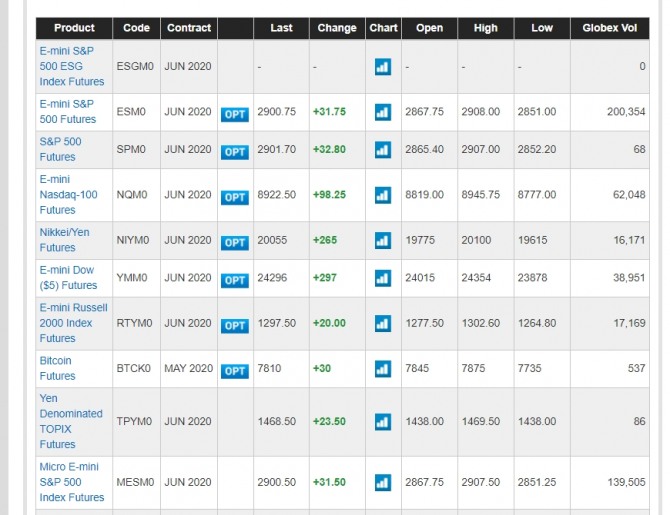The image size is (670, 515).
Task: Open options for Bitcoin Futures
Action: pos(235,370)
